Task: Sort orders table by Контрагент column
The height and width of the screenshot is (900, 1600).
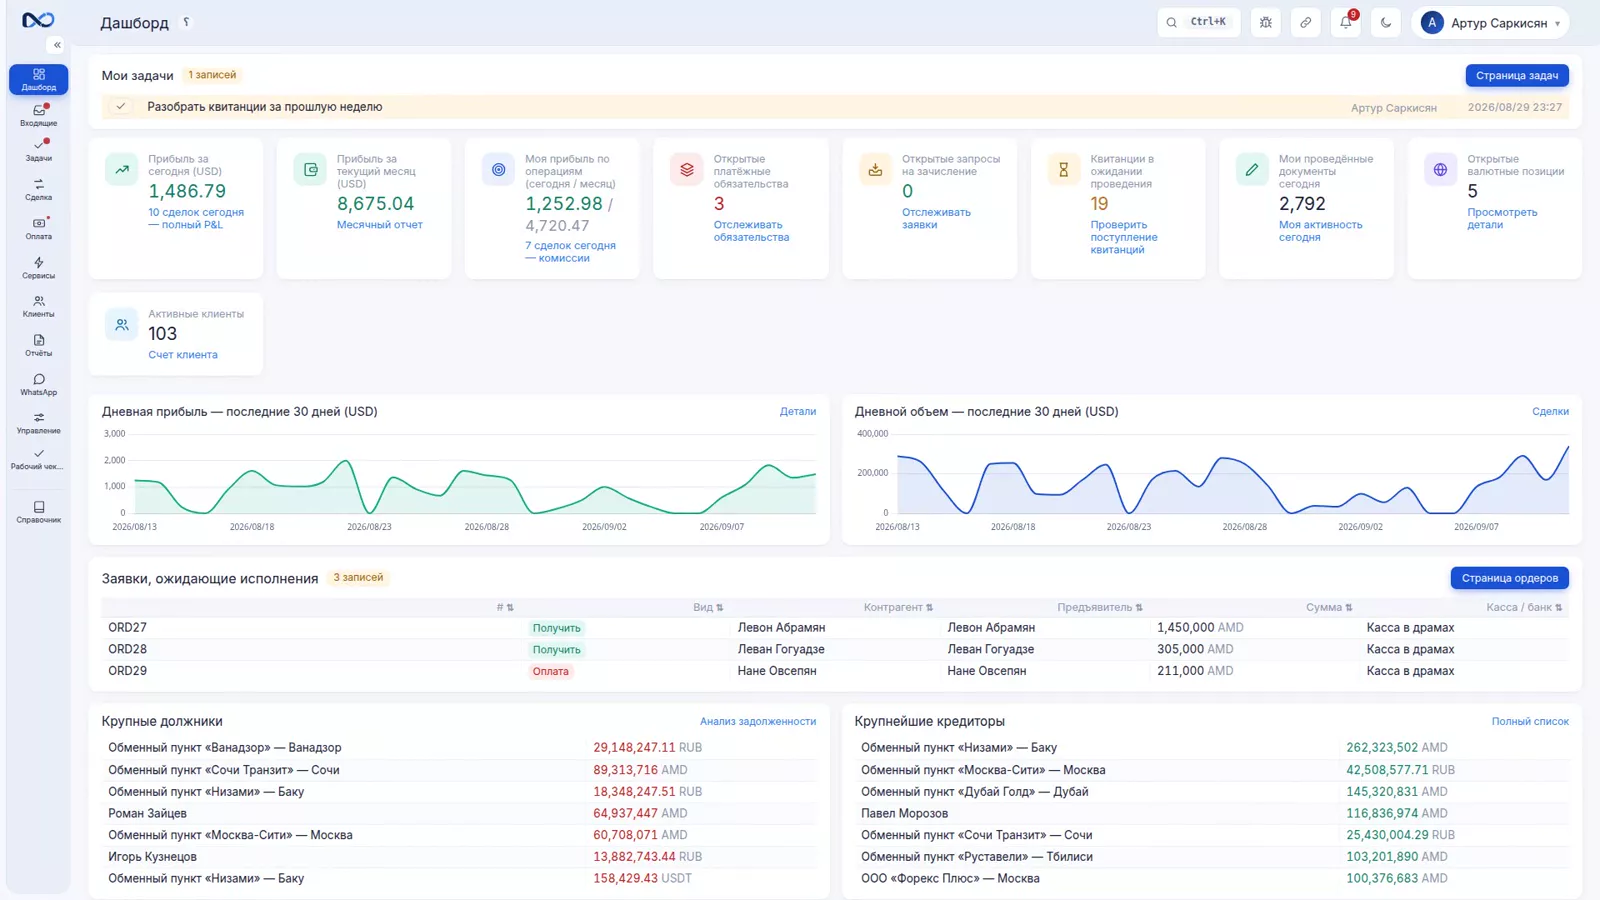Action: click(x=898, y=607)
